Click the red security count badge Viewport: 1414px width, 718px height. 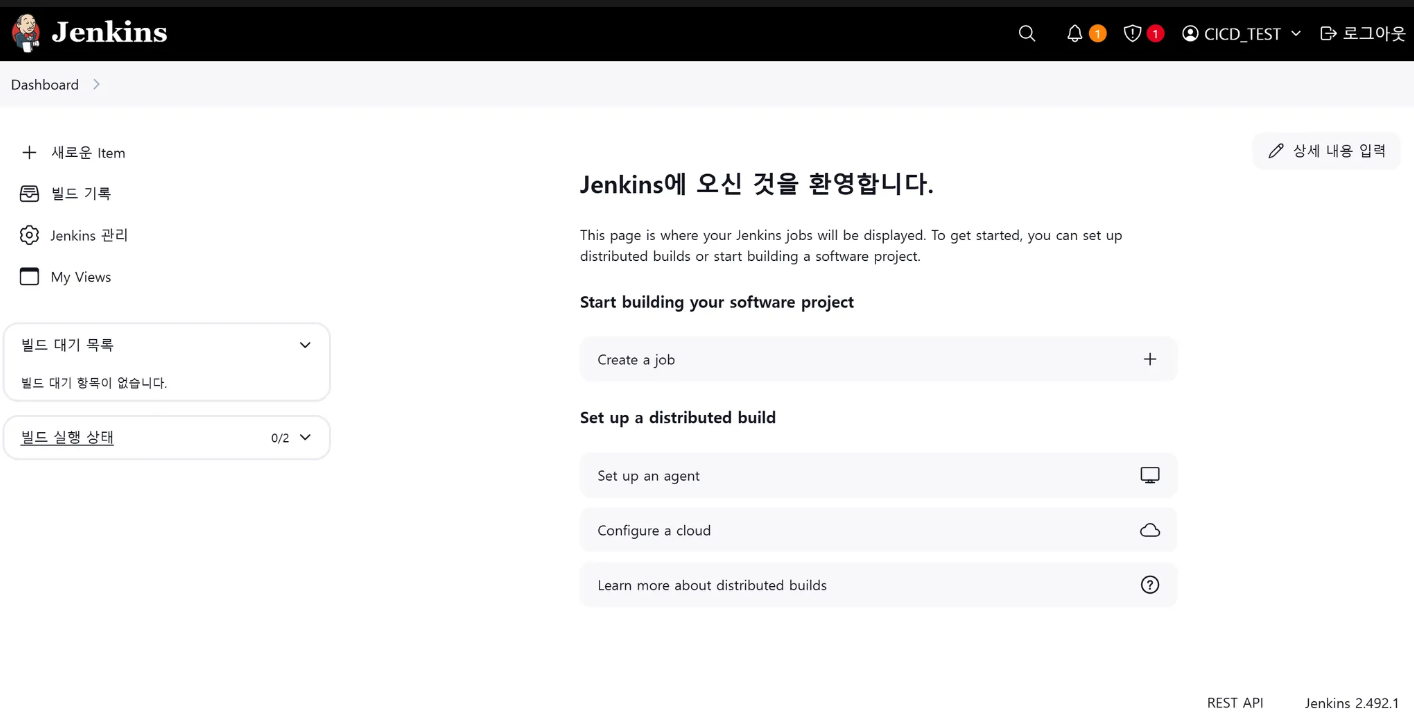pyautogui.click(x=1155, y=34)
